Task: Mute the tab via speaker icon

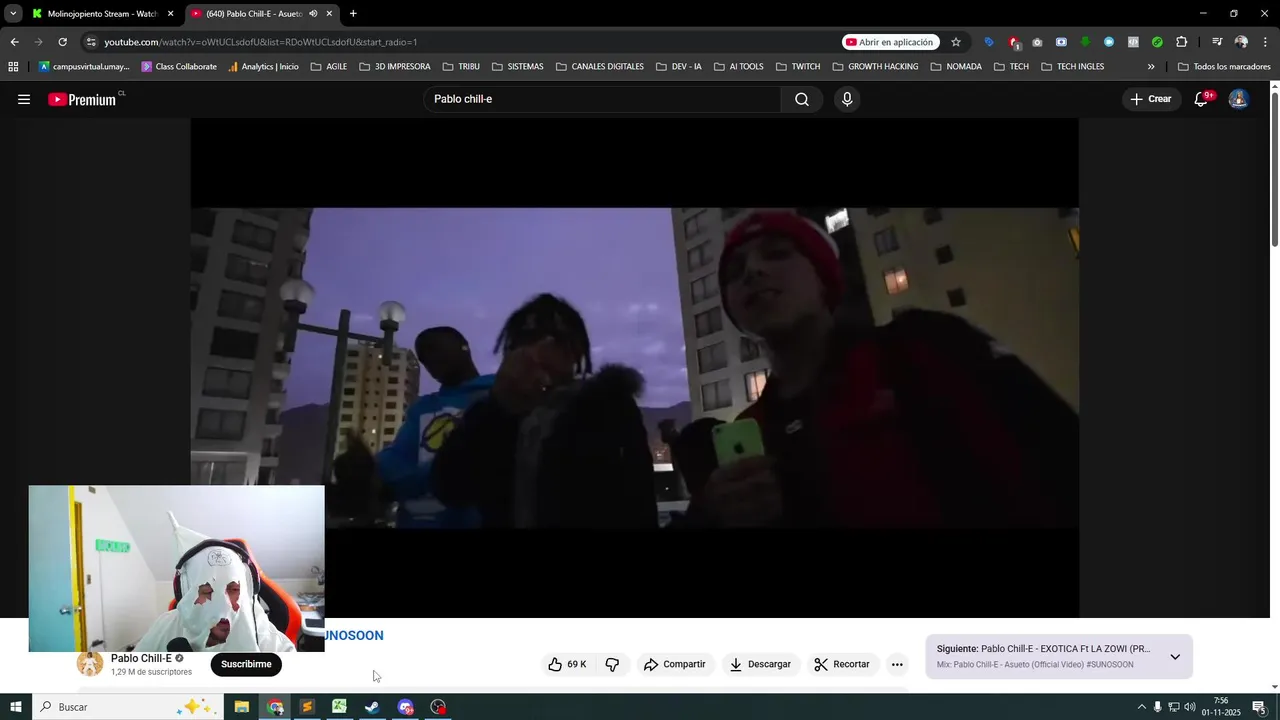Action: click(313, 14)
